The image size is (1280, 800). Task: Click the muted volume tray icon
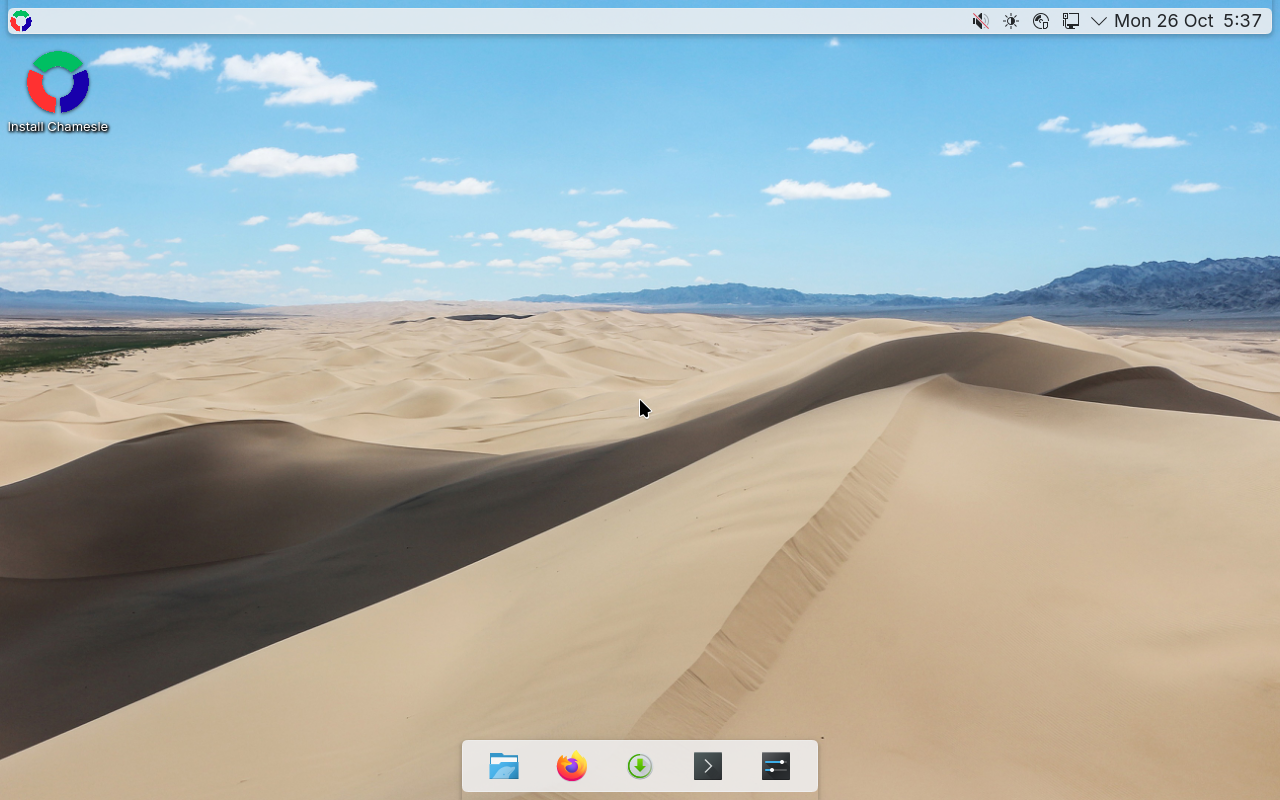981,21
